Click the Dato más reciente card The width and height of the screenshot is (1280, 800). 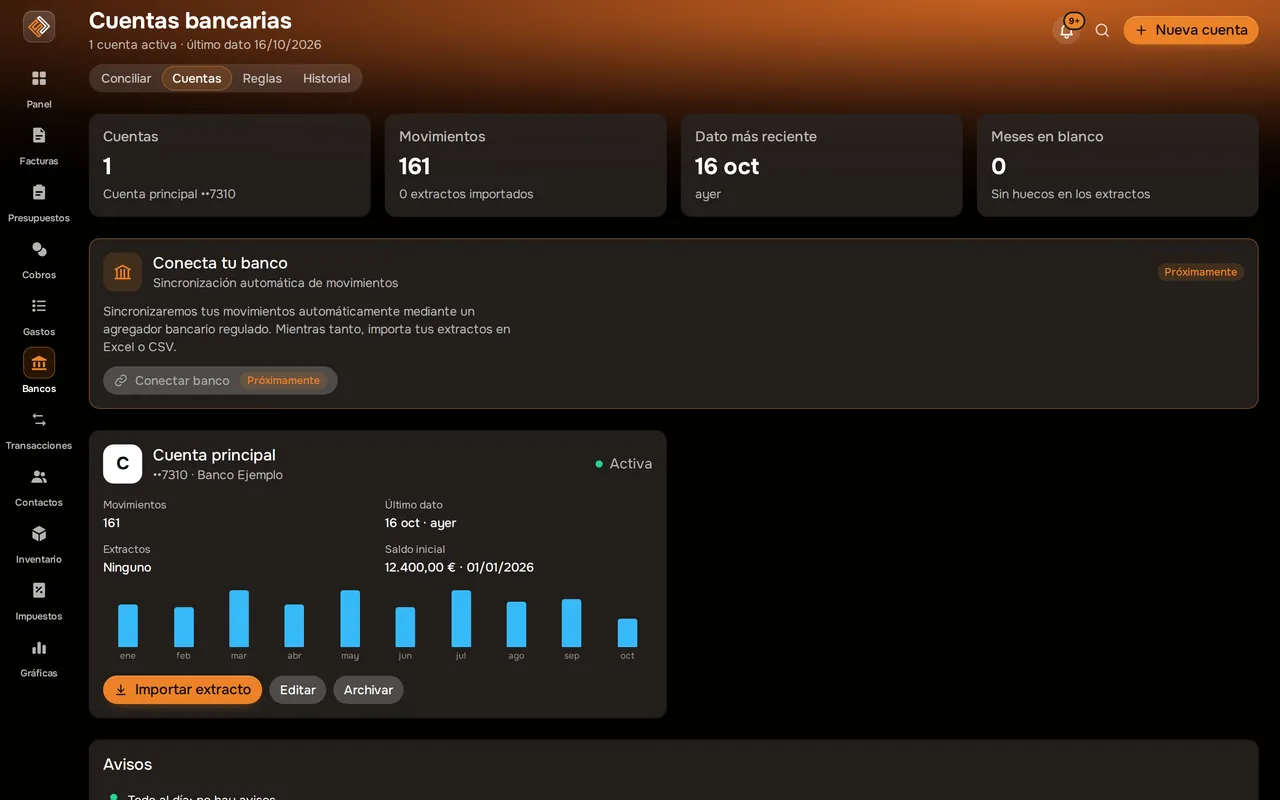(x=822, y=165)
